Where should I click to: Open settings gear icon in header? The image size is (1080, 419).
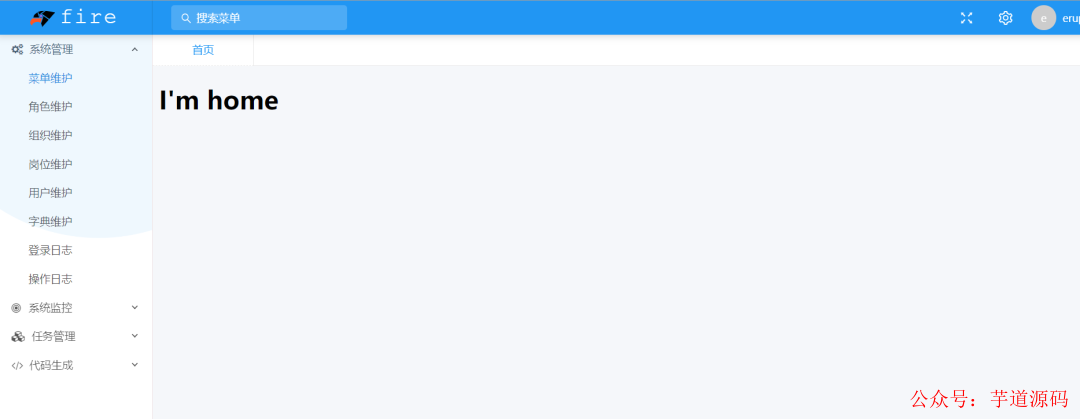[x=1006, y=18]
